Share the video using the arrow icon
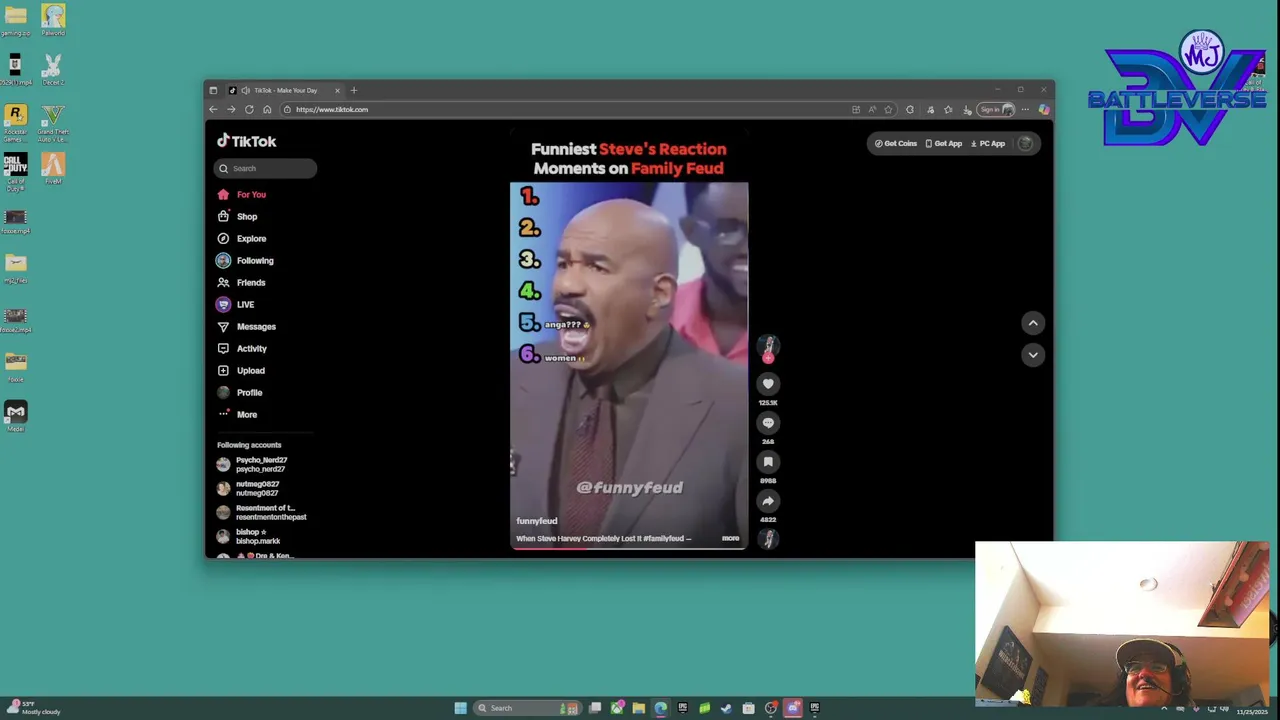The width and height of the screenshot is (1280, 720). coord(768,501)
